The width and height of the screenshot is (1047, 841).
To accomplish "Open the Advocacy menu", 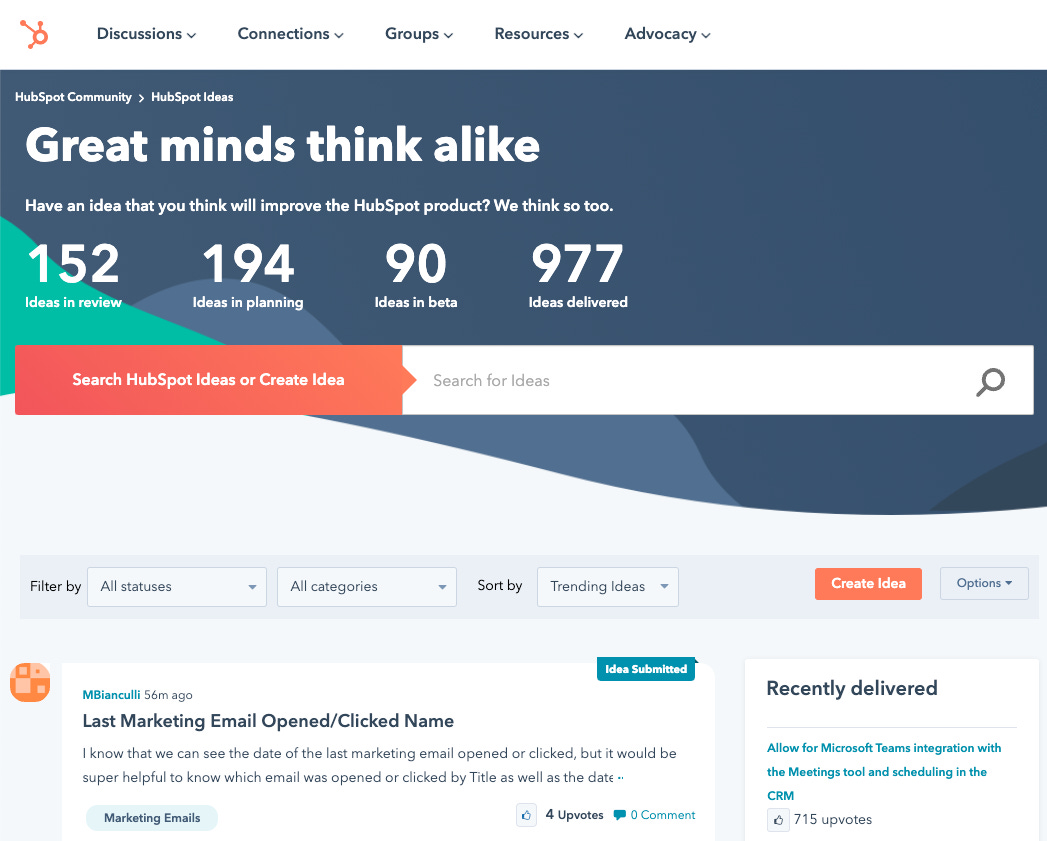I will pyautogui.click(x=667, y=34).
